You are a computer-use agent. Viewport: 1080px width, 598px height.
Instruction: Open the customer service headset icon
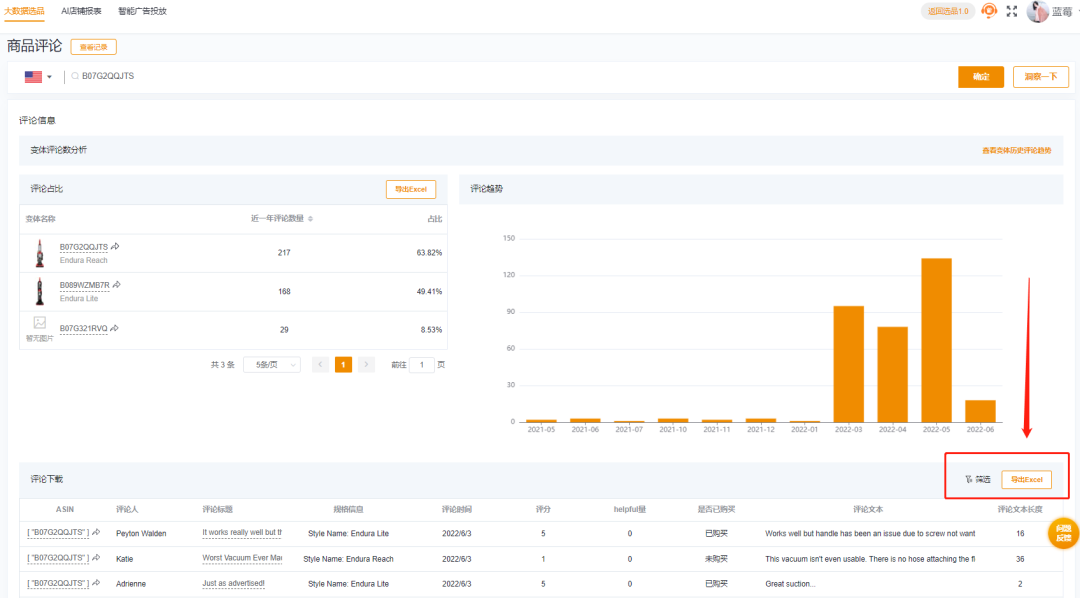pyautogui.click(x=989, y=11)
